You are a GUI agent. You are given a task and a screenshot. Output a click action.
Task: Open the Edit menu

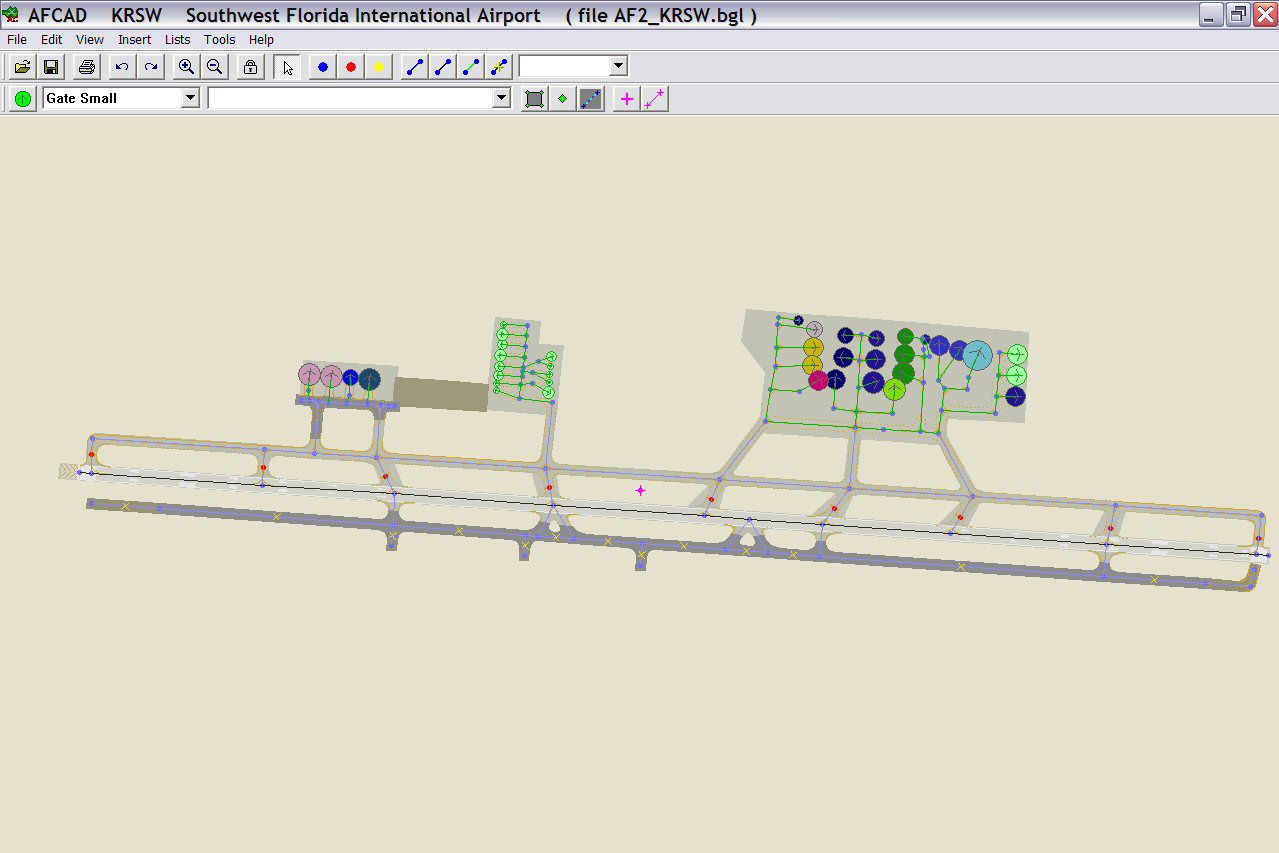tap(52, 40)
